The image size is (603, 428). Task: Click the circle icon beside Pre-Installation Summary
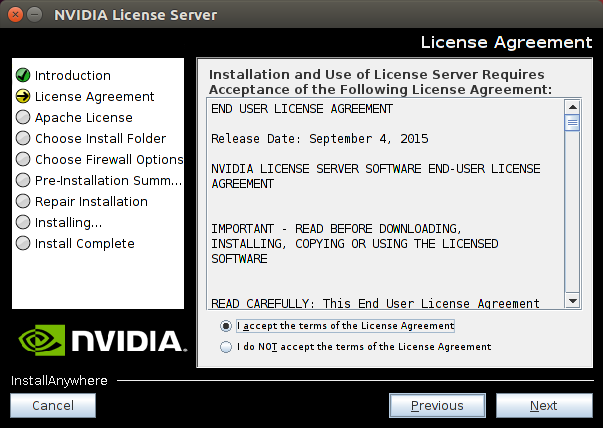(22, 181)
